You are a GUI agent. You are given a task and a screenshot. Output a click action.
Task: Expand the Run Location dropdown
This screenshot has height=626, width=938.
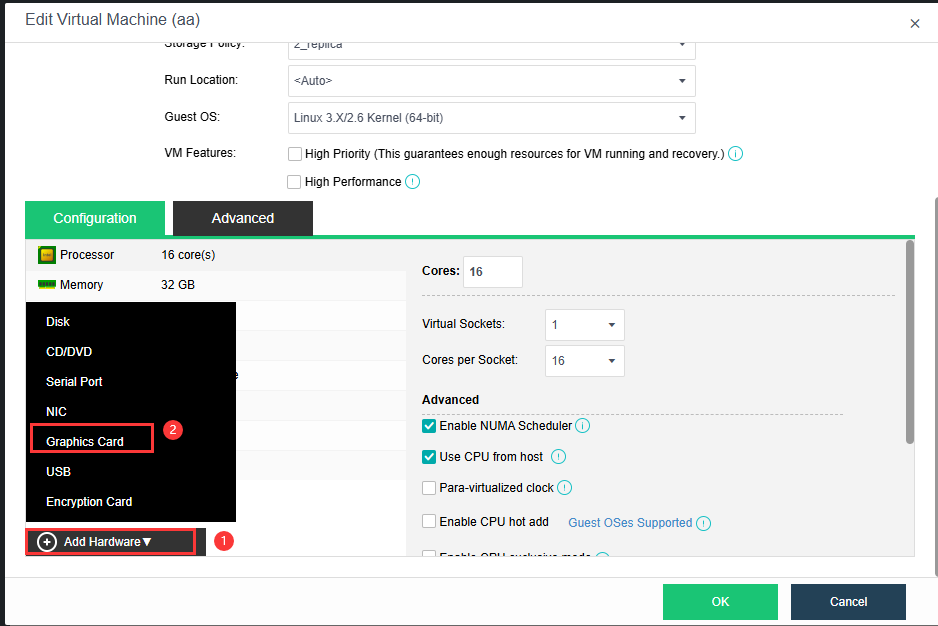[x=491, y=81]
